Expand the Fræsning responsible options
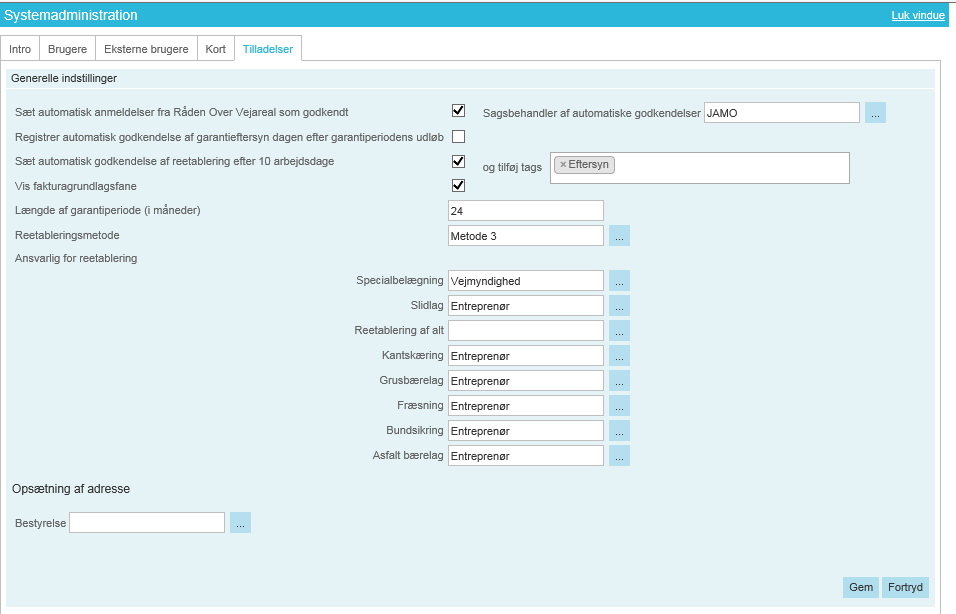 619,406
